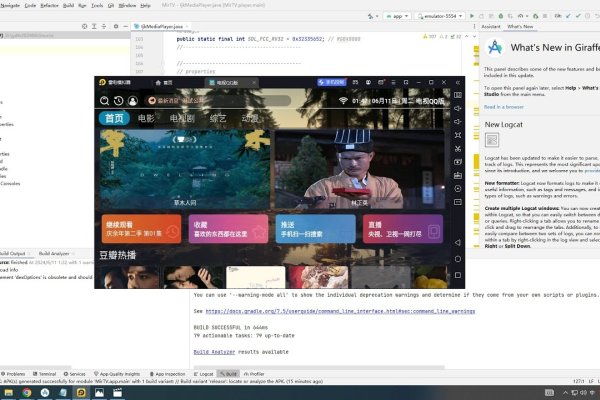The width and height of the screenshot is (600, 400).
Task: Click the 收藏 favorites card
Action: [213, 228]
